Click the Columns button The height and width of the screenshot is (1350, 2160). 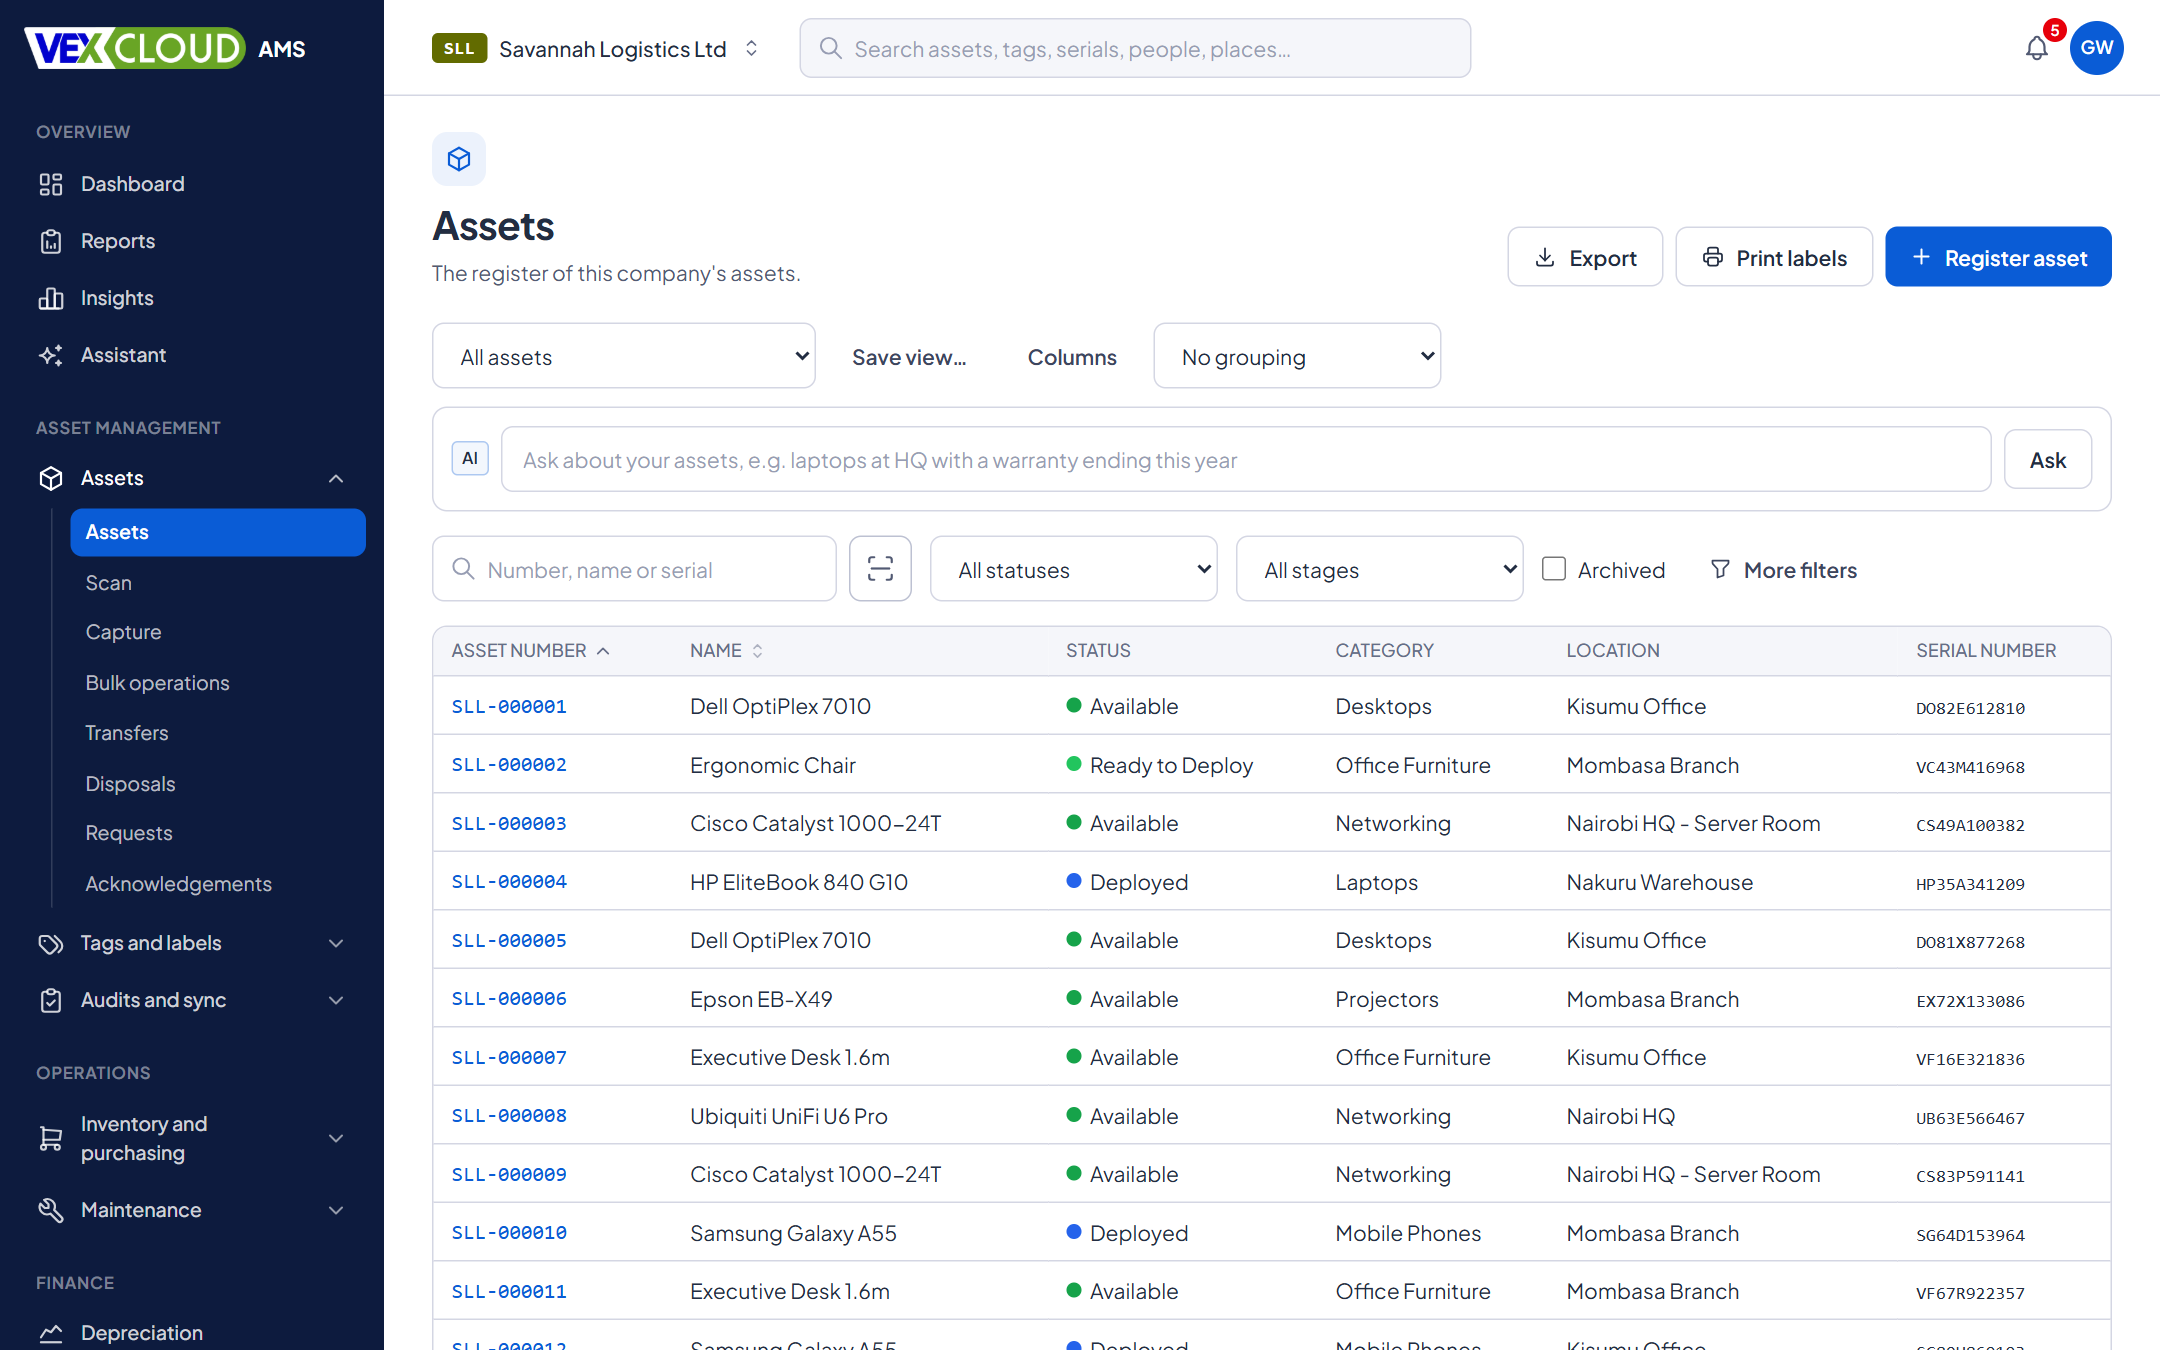click(x=1072, y=357)
